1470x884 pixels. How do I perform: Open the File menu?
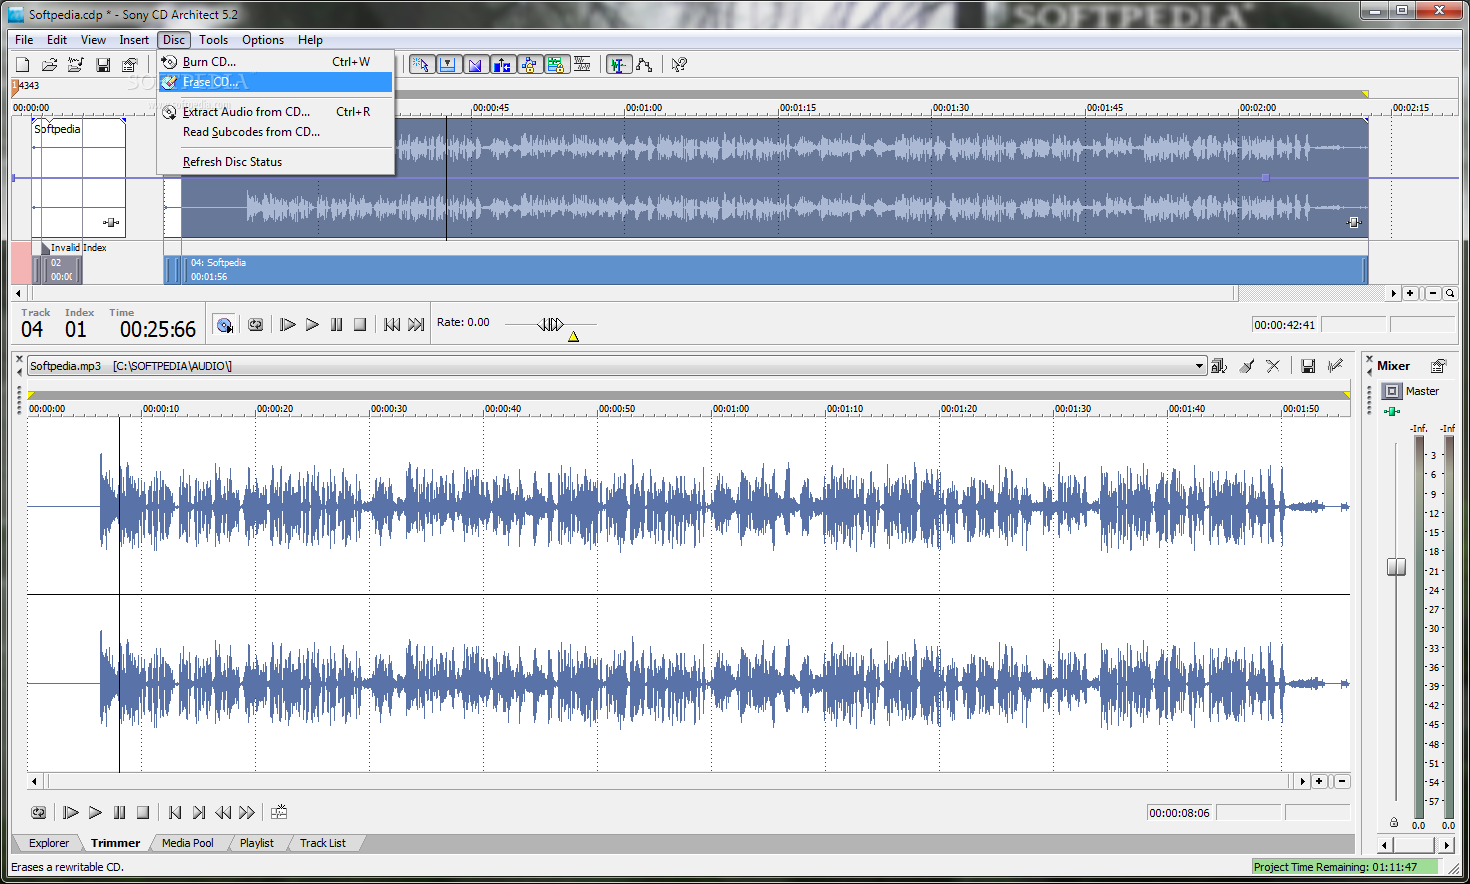tap(24, 40)
